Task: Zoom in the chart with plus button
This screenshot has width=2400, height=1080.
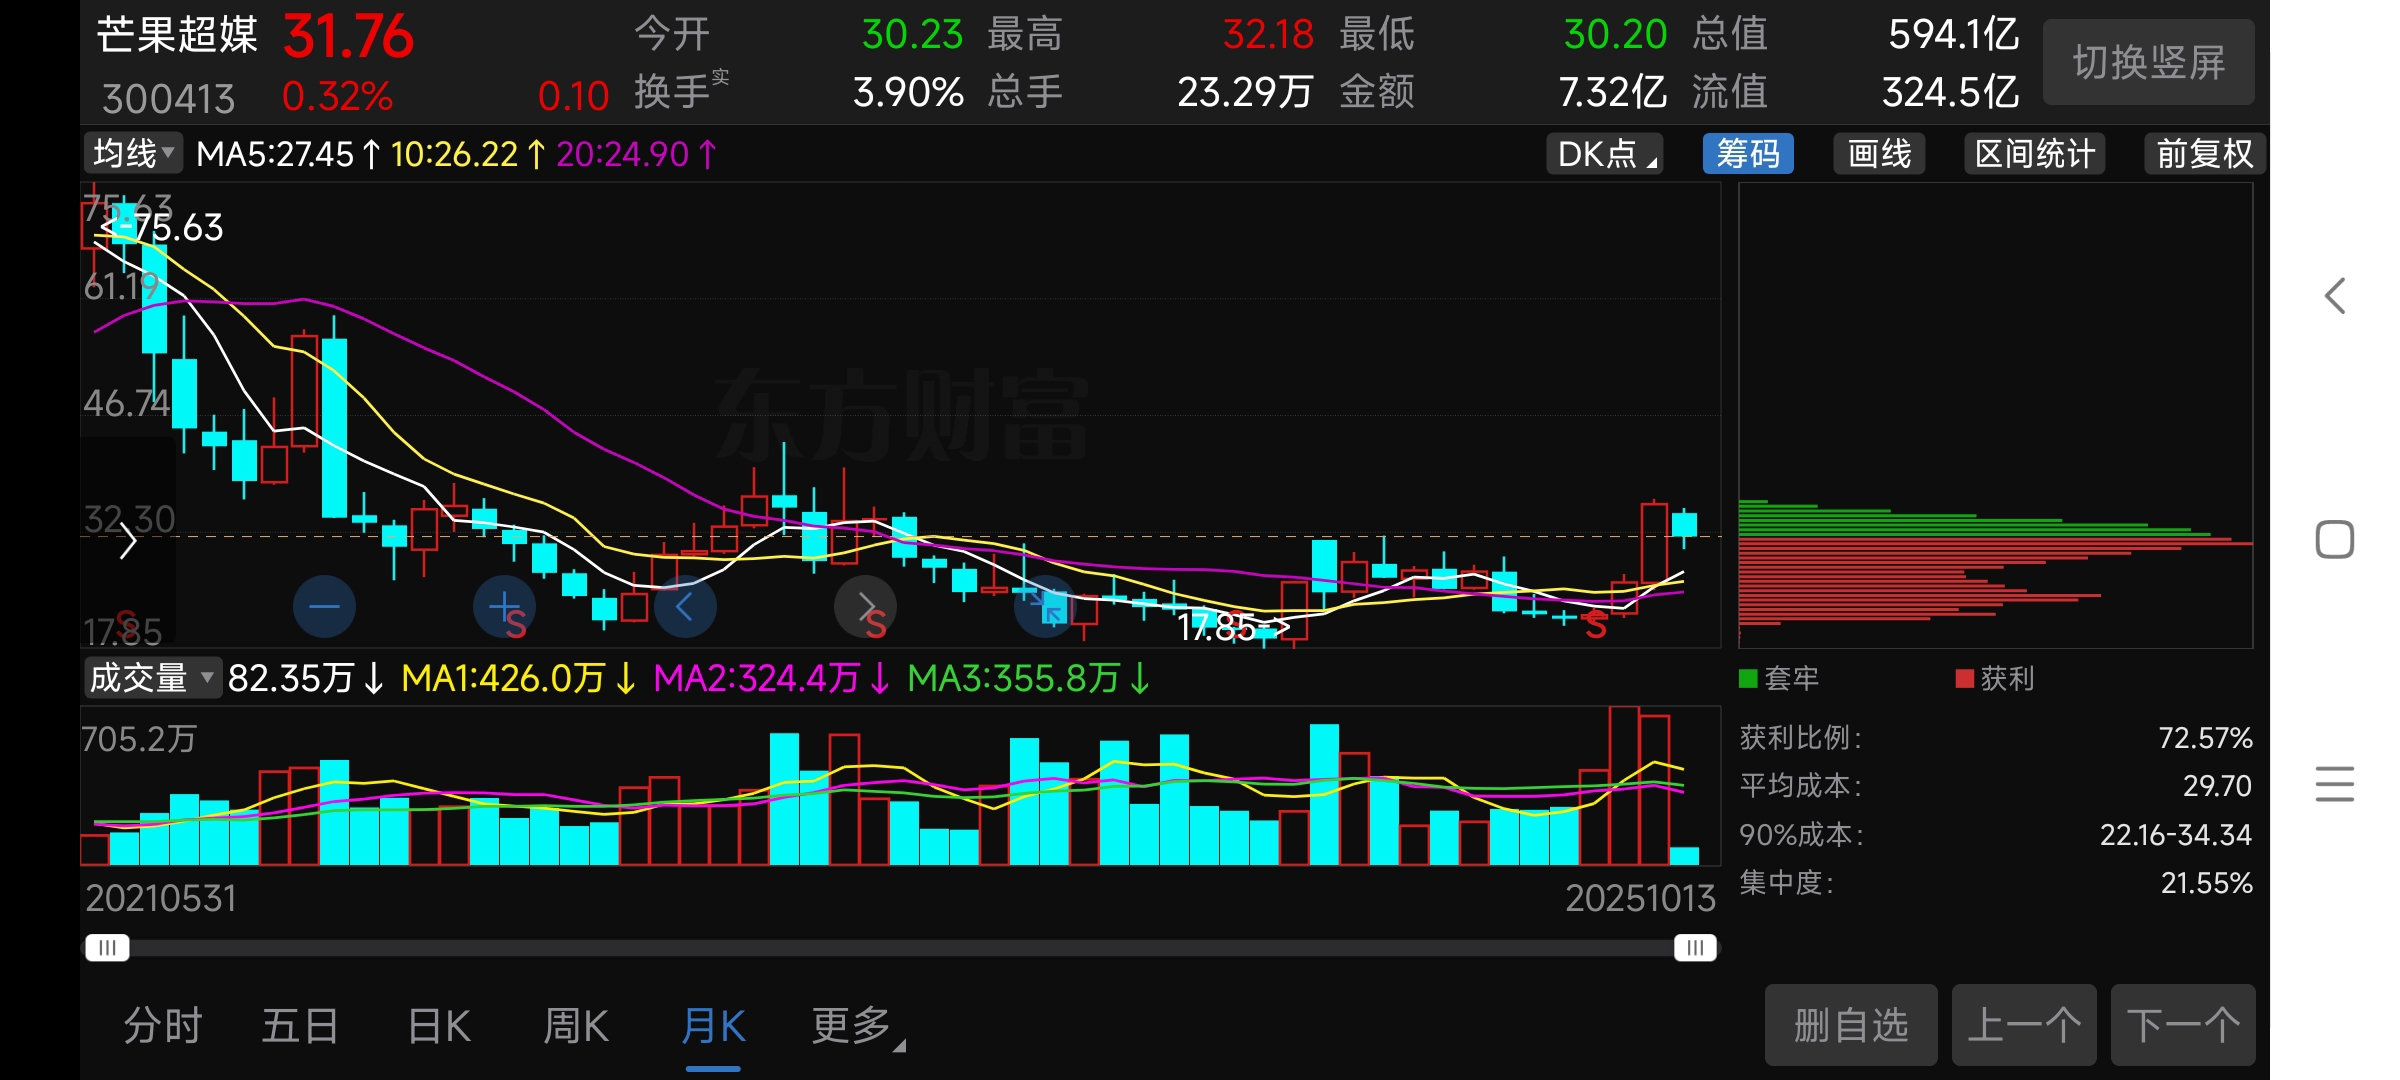Action: coord(504,606)
